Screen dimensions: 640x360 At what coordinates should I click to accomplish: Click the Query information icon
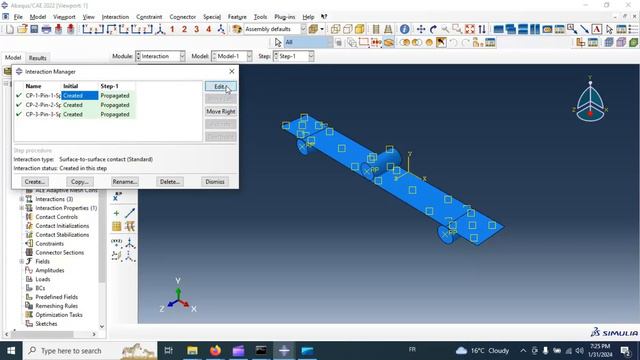[404, 29]
